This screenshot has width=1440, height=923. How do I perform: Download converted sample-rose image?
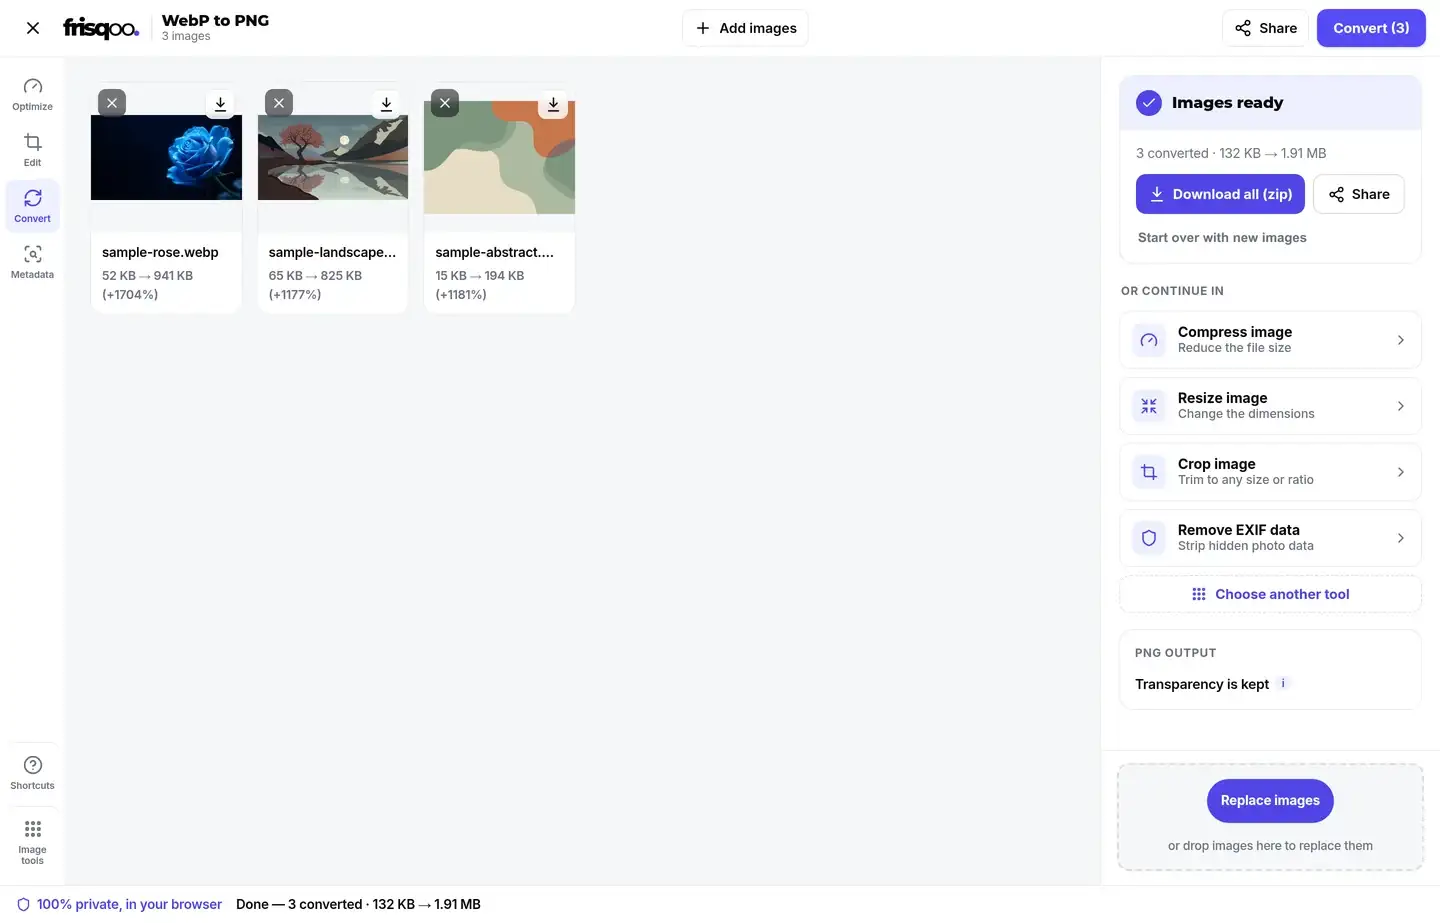coord(220,103)
